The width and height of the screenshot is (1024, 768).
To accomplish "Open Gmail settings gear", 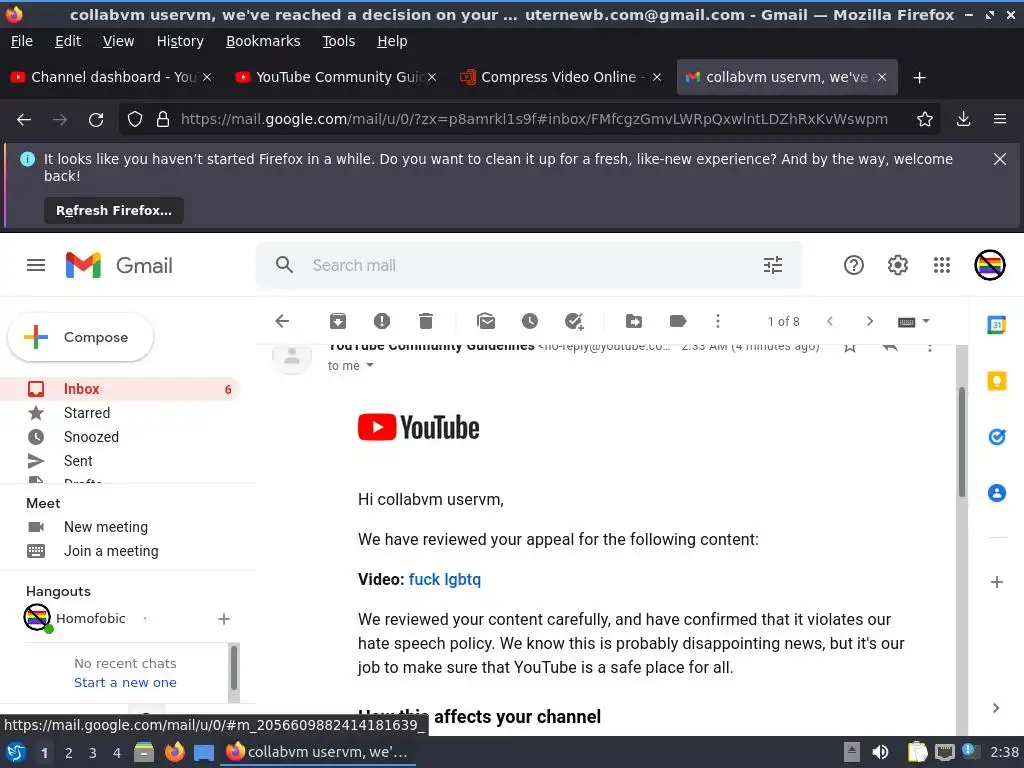I will point(897,265).
